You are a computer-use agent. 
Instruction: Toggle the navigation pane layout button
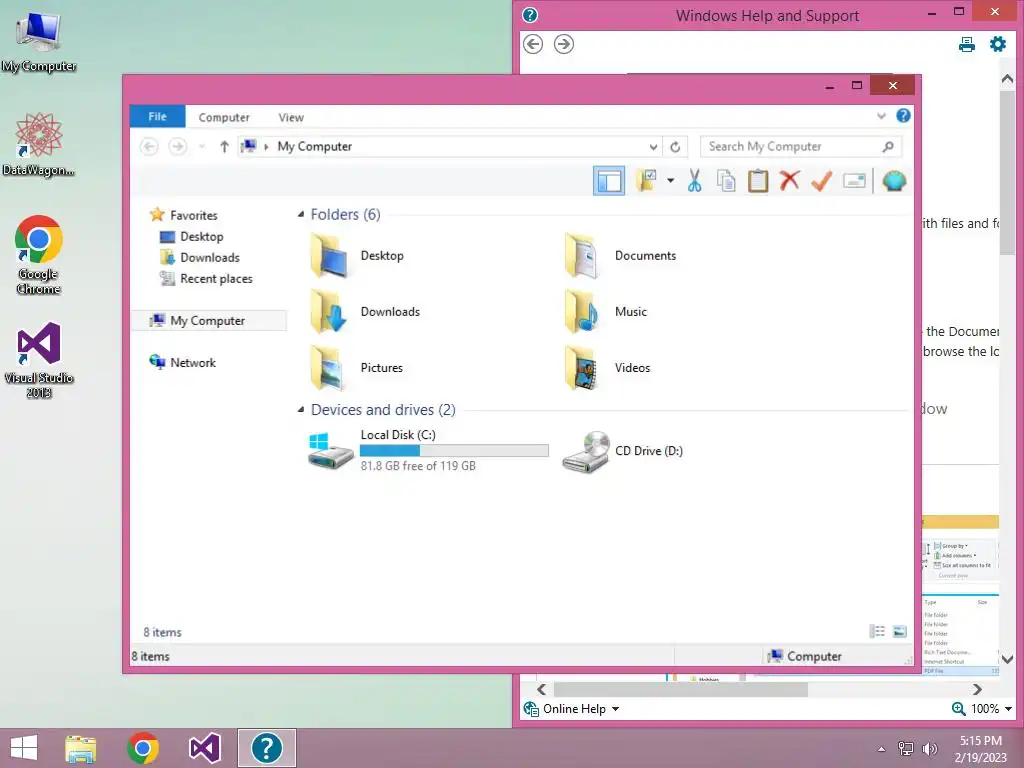pos(609,181)
